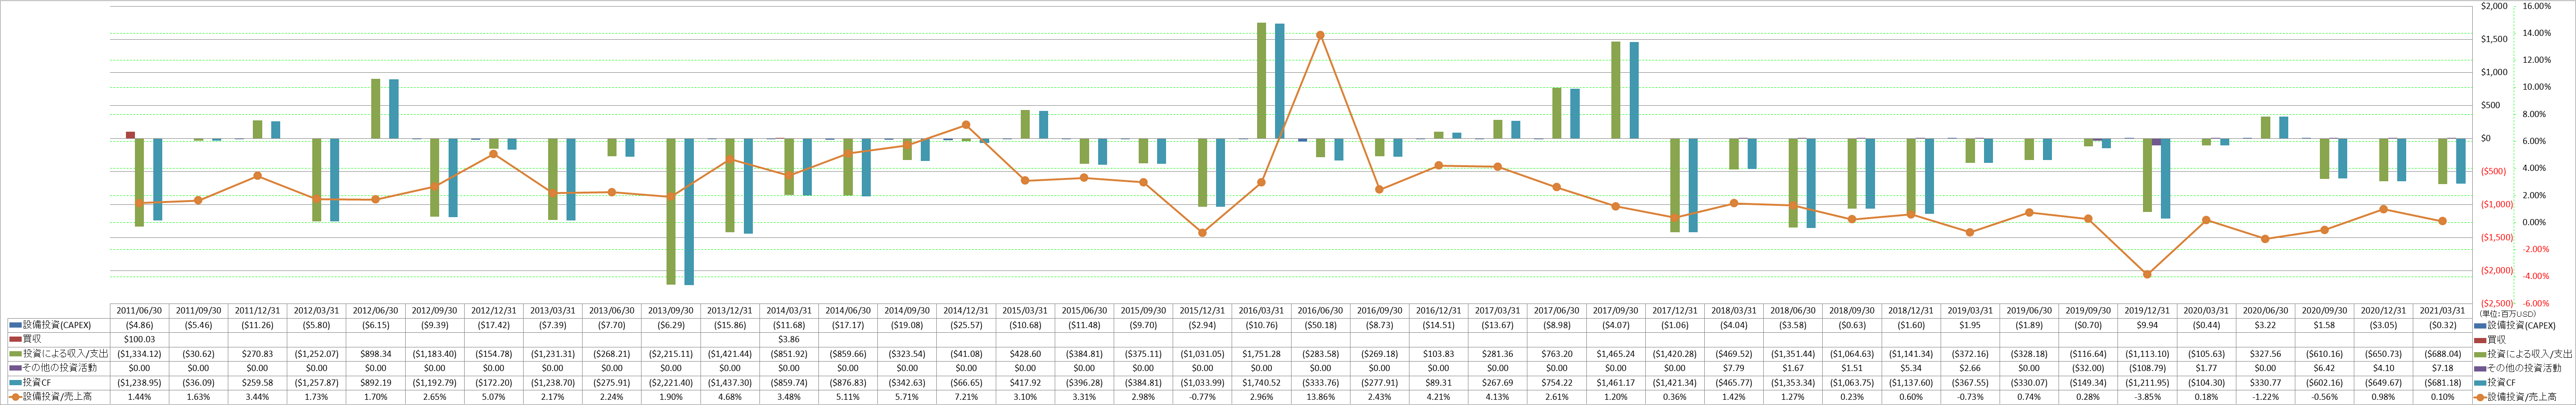Select the 2016/03/31 column header
The height and width of the screenshot is (405, 2576).
pos(1262,311)
